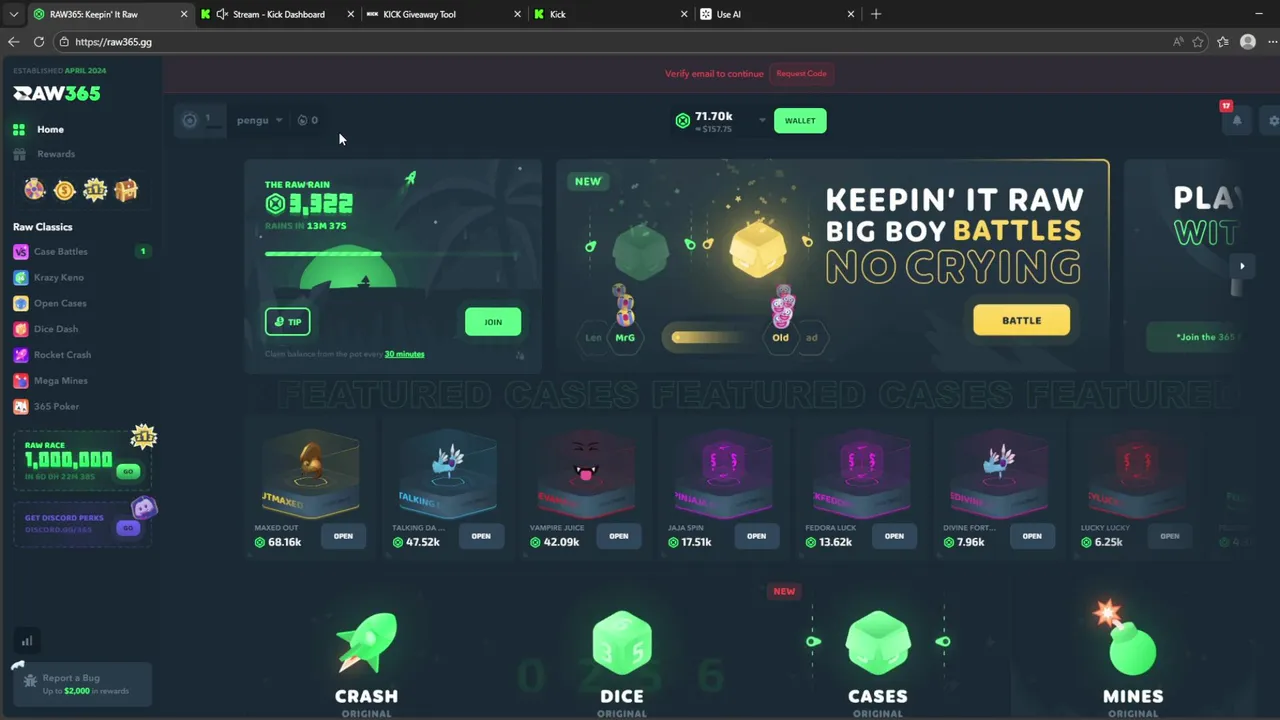The height and width of the screenshot is (720, 1280).
Task: Open the DIVINE FORT... case
Action: tap(1032, 536)
